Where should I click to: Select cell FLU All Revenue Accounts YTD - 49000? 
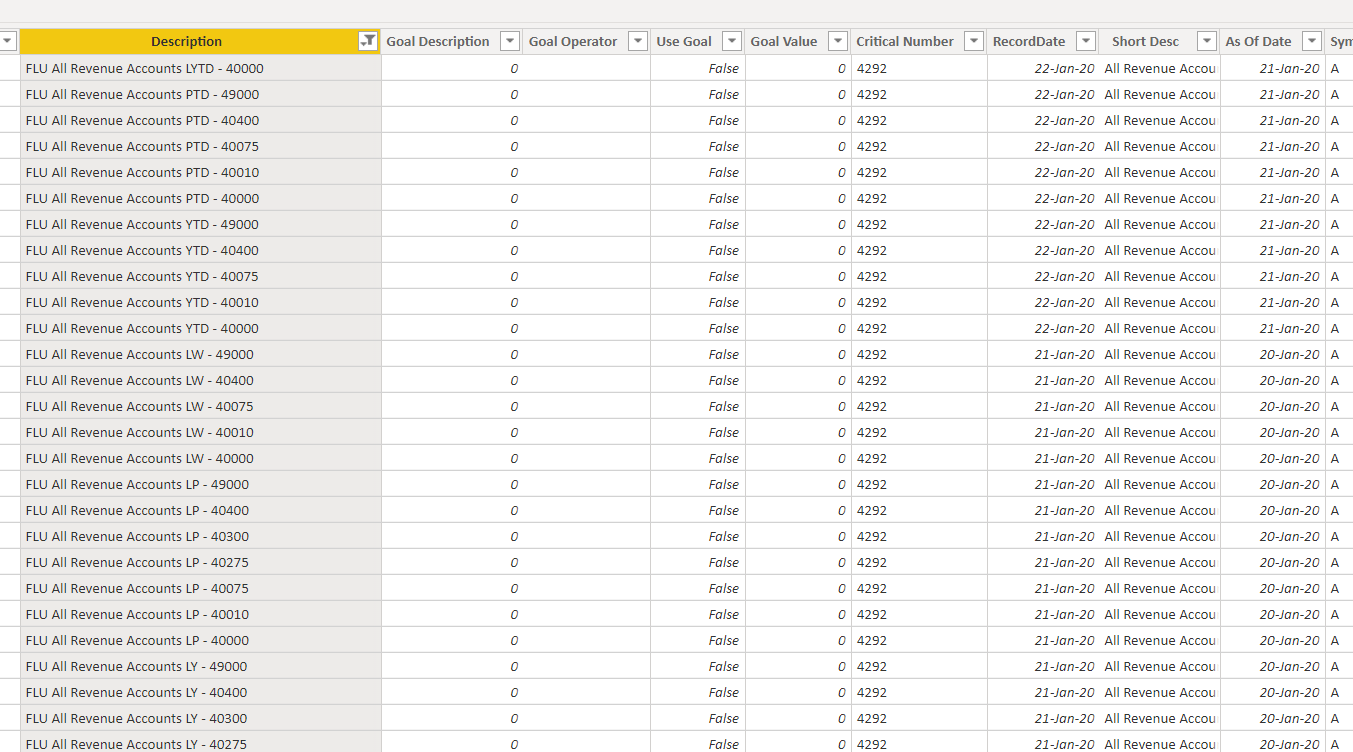(x=200, y=224)
